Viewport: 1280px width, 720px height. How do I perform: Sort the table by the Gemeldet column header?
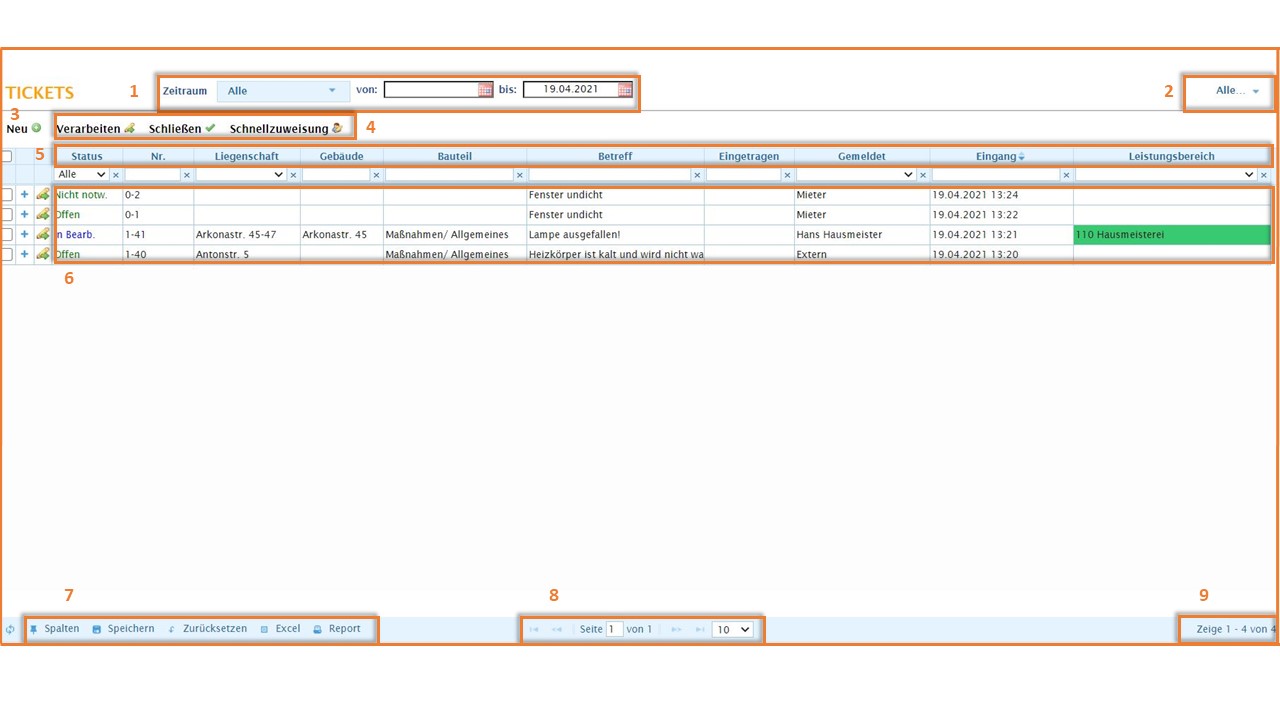click(862, 157)
